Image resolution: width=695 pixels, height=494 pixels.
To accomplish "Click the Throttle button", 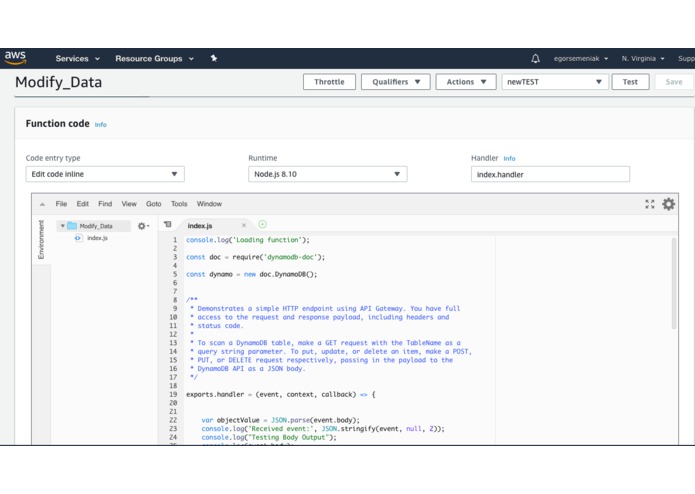I will pos(329,82).
